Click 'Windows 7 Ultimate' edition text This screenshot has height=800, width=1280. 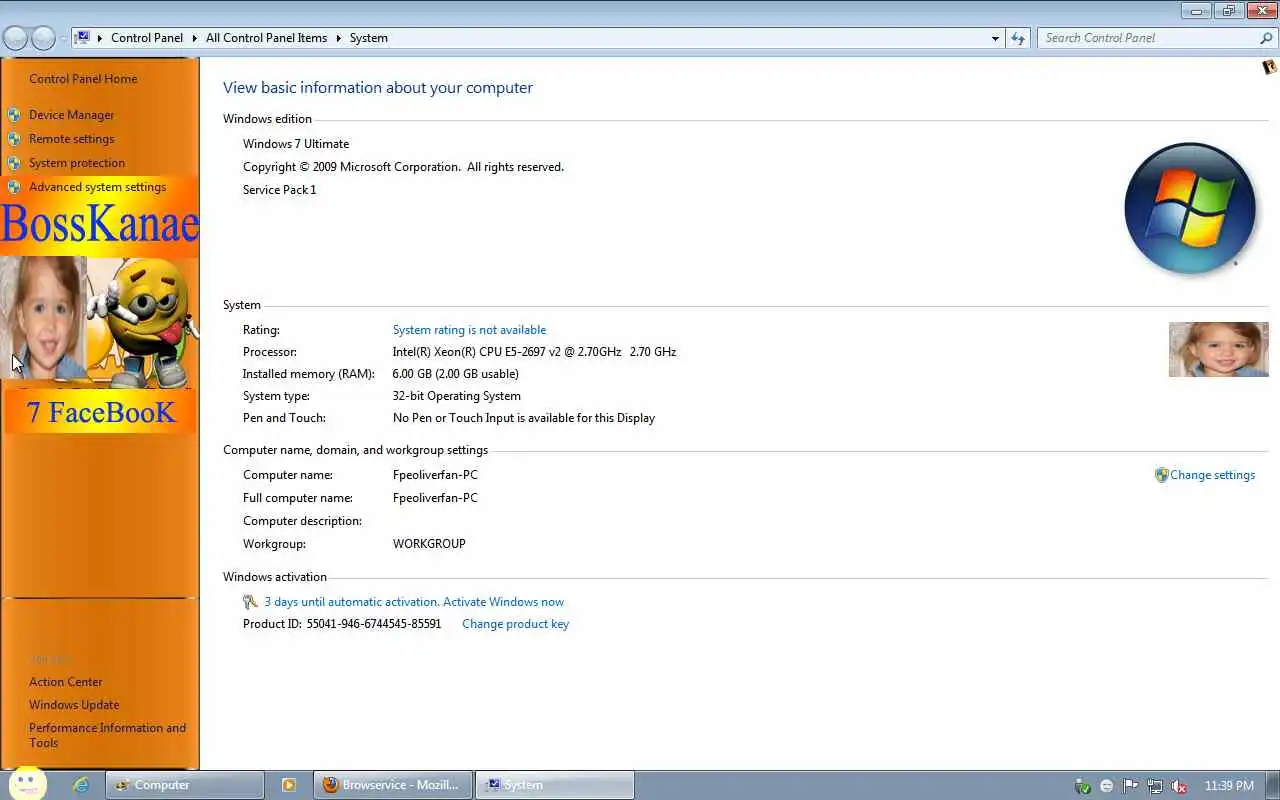[296, 144]
